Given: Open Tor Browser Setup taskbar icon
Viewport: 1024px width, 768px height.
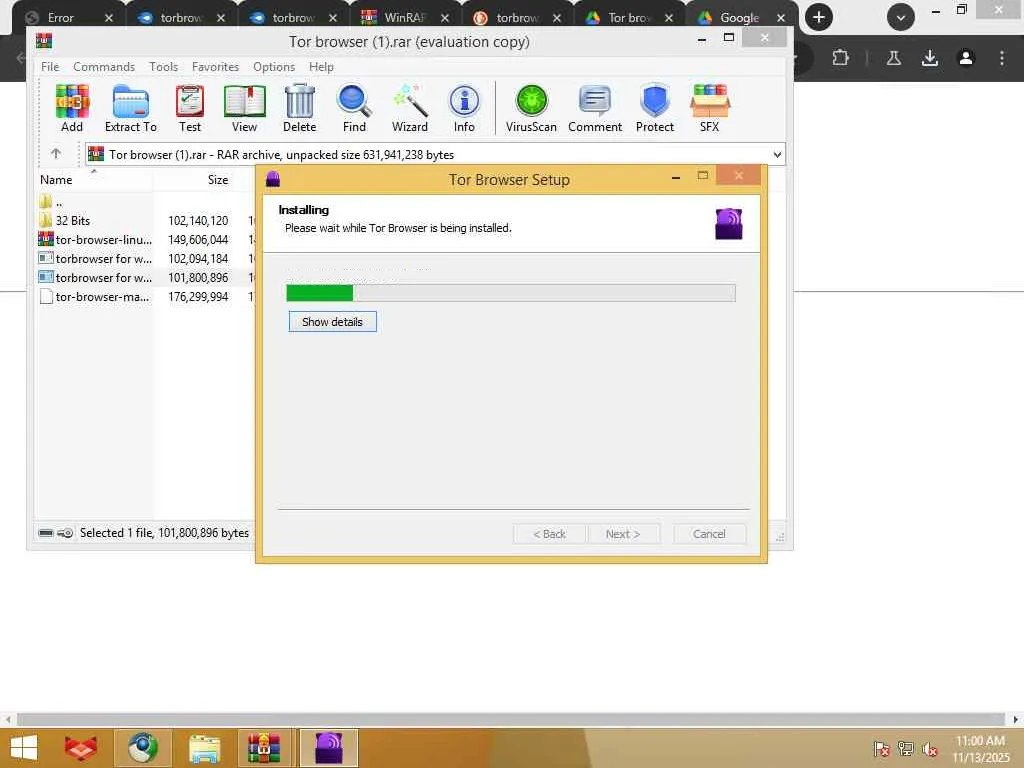Looking at the screenshot, I should [x=328, y=748].
